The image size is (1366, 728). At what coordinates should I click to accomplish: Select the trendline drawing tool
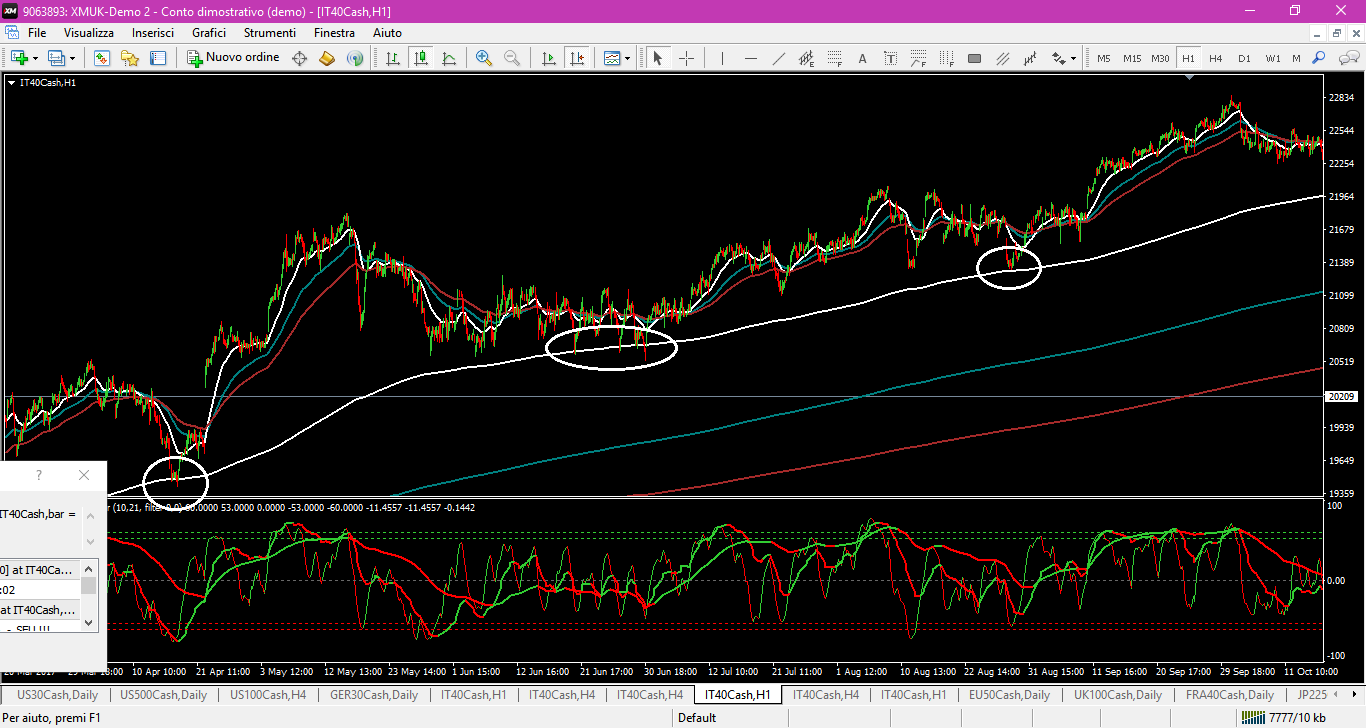tap(779, 58)
